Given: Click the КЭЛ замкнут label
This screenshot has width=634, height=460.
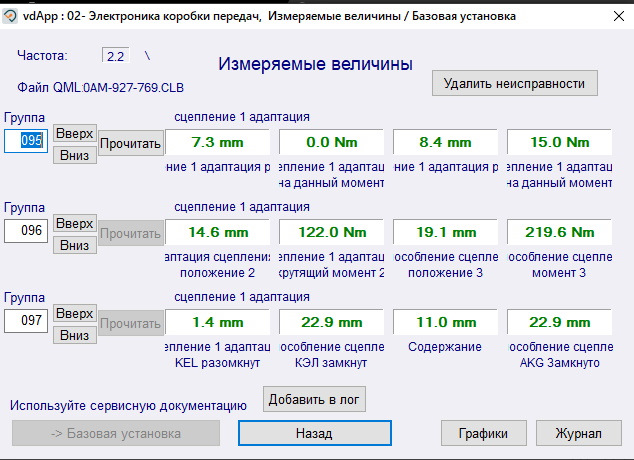Looking at the screenshot, I should click(x=331, y=363).
